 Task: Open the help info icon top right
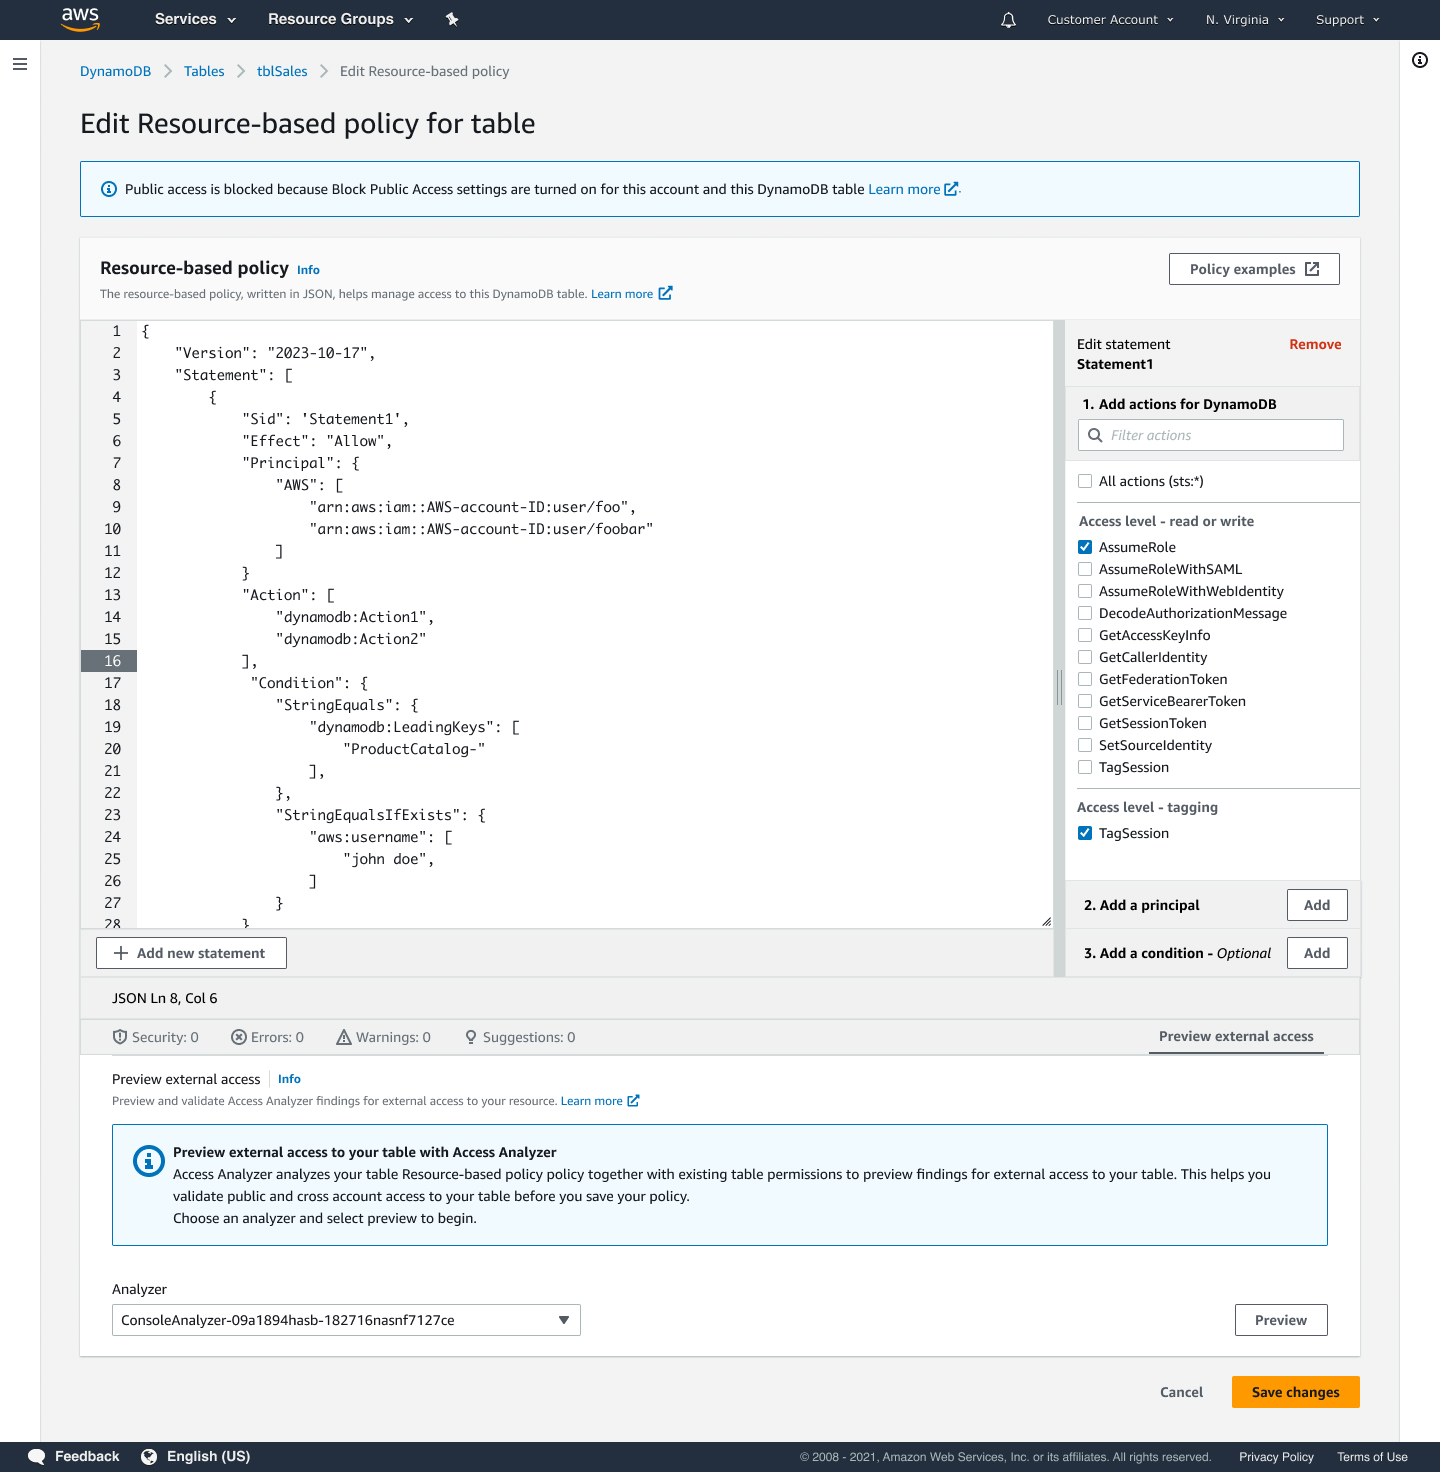coord(1419,60)
